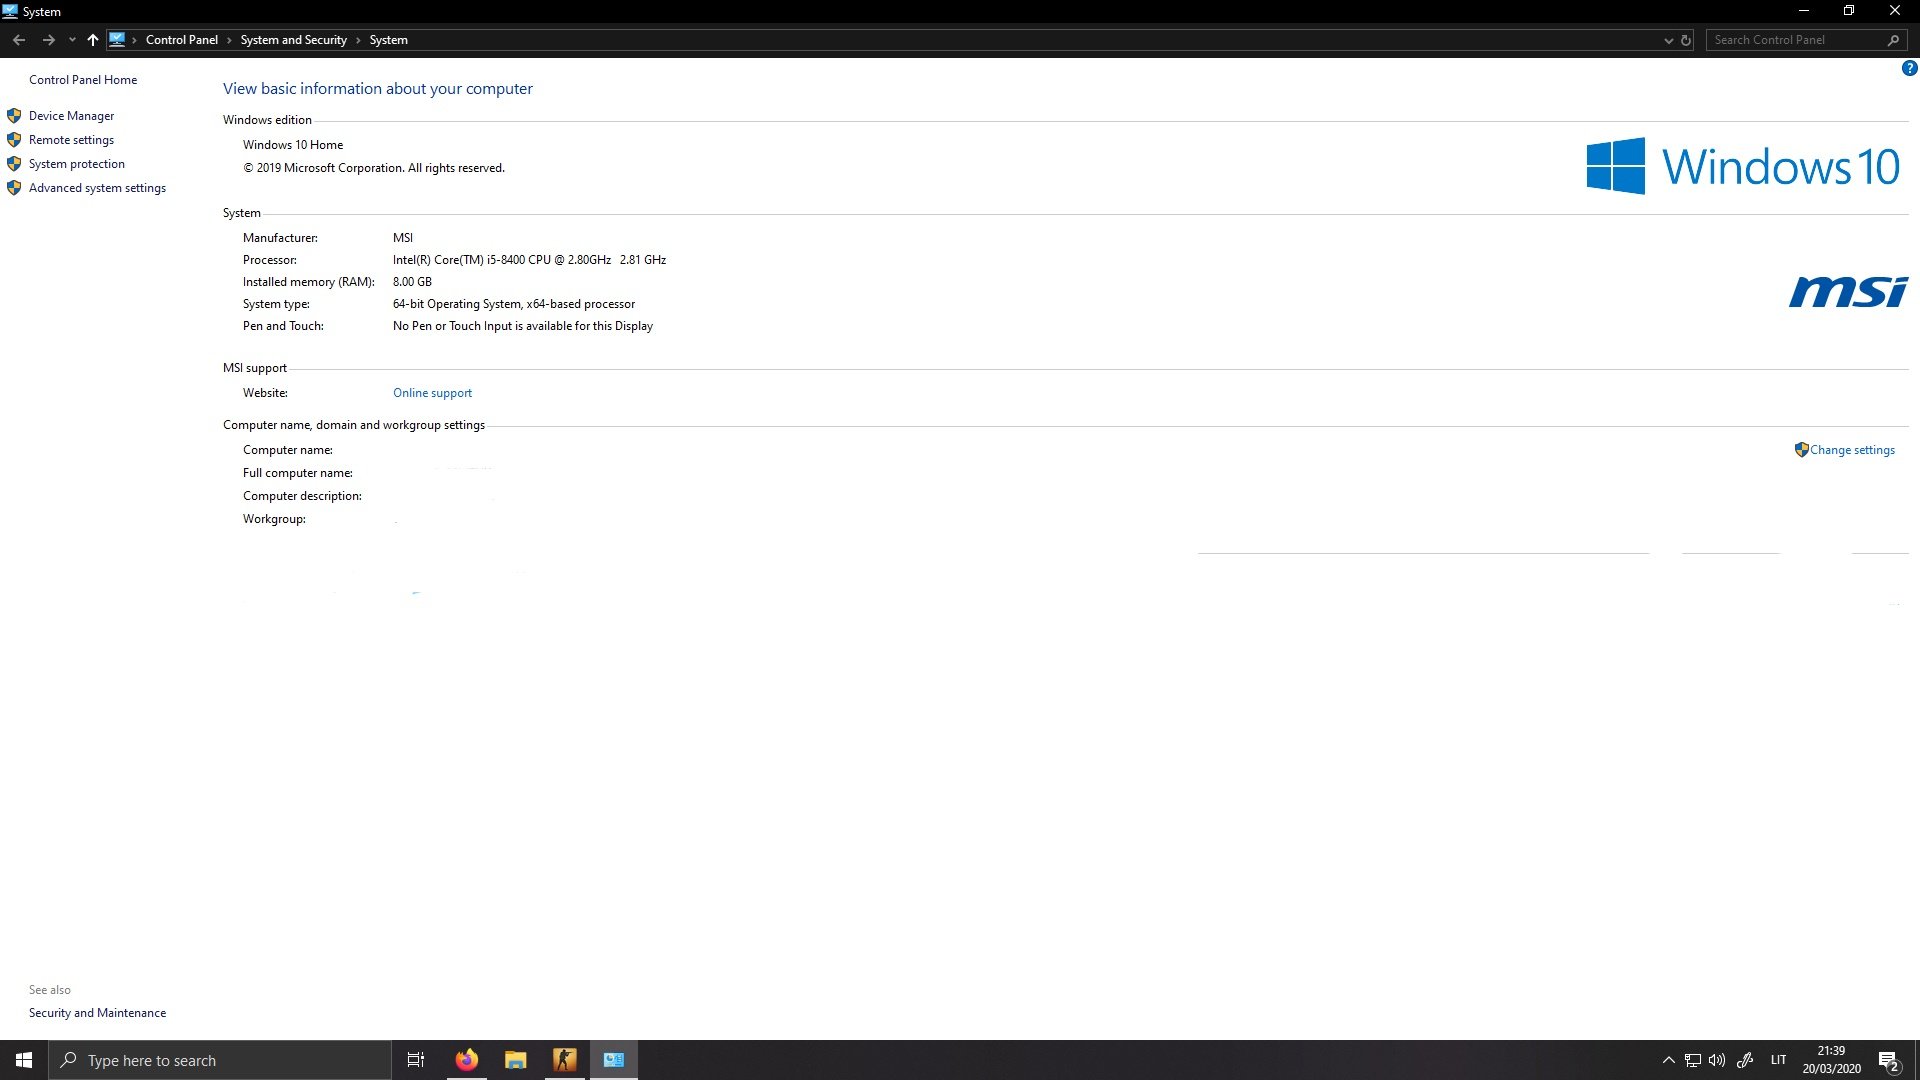Click Advanced system settings shield icon
1920x1080 pixels.
pos(14,188)
